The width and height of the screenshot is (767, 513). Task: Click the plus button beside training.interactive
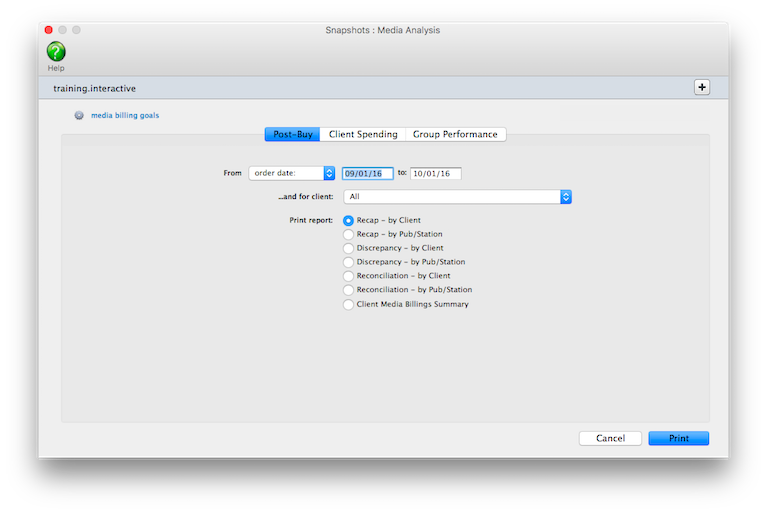tap(701, 87)
